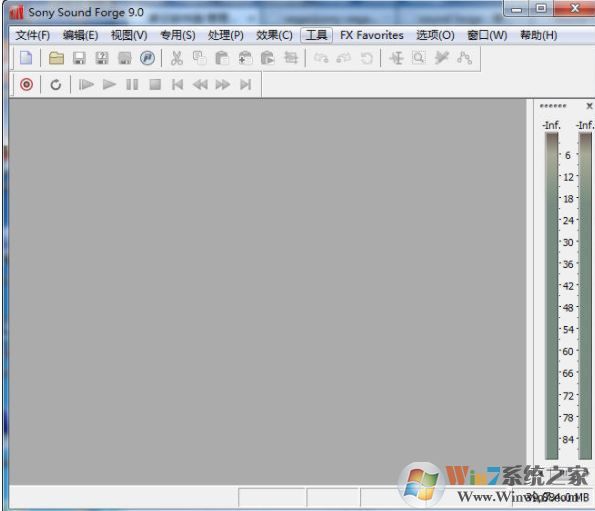The width and height of the screenshot is (595, 511).
Task: Start recording with the red Record button
Action: 26,84
